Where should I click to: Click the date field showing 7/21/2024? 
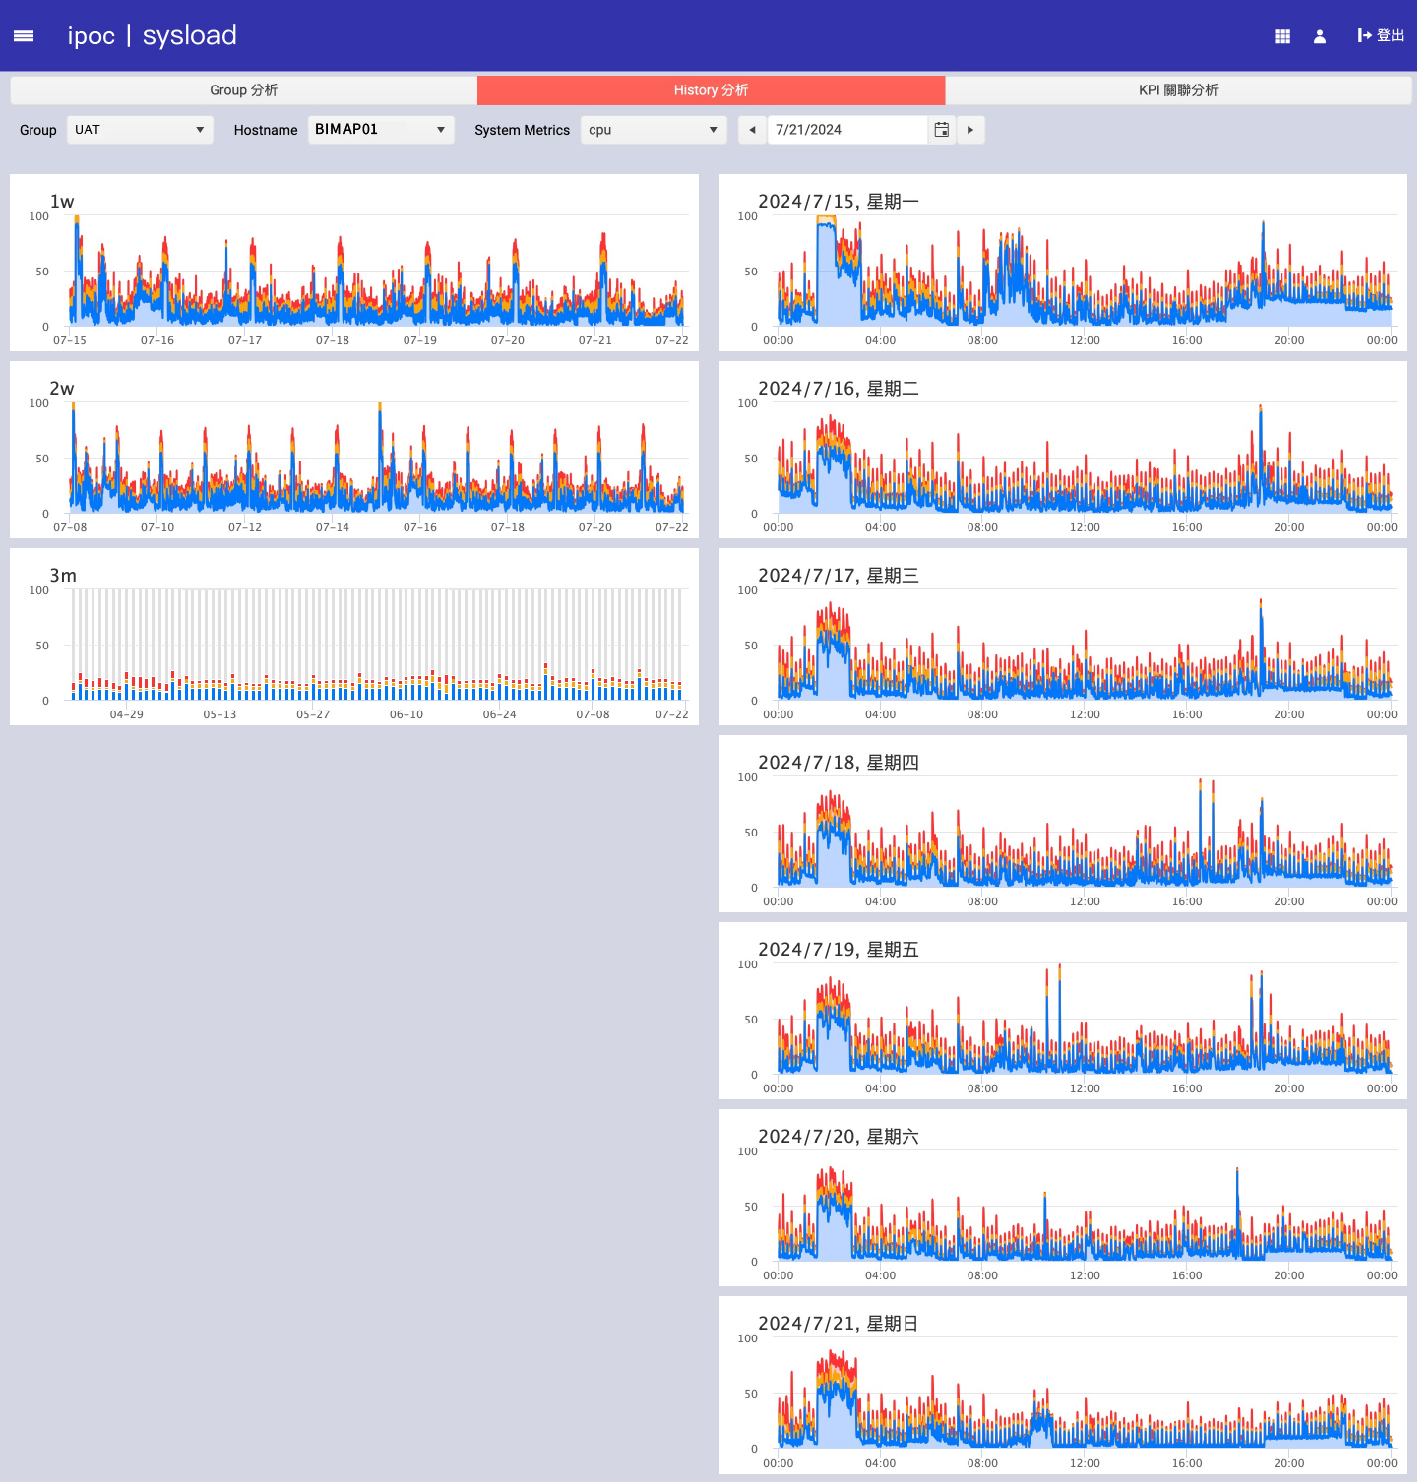tap(848, 130)
